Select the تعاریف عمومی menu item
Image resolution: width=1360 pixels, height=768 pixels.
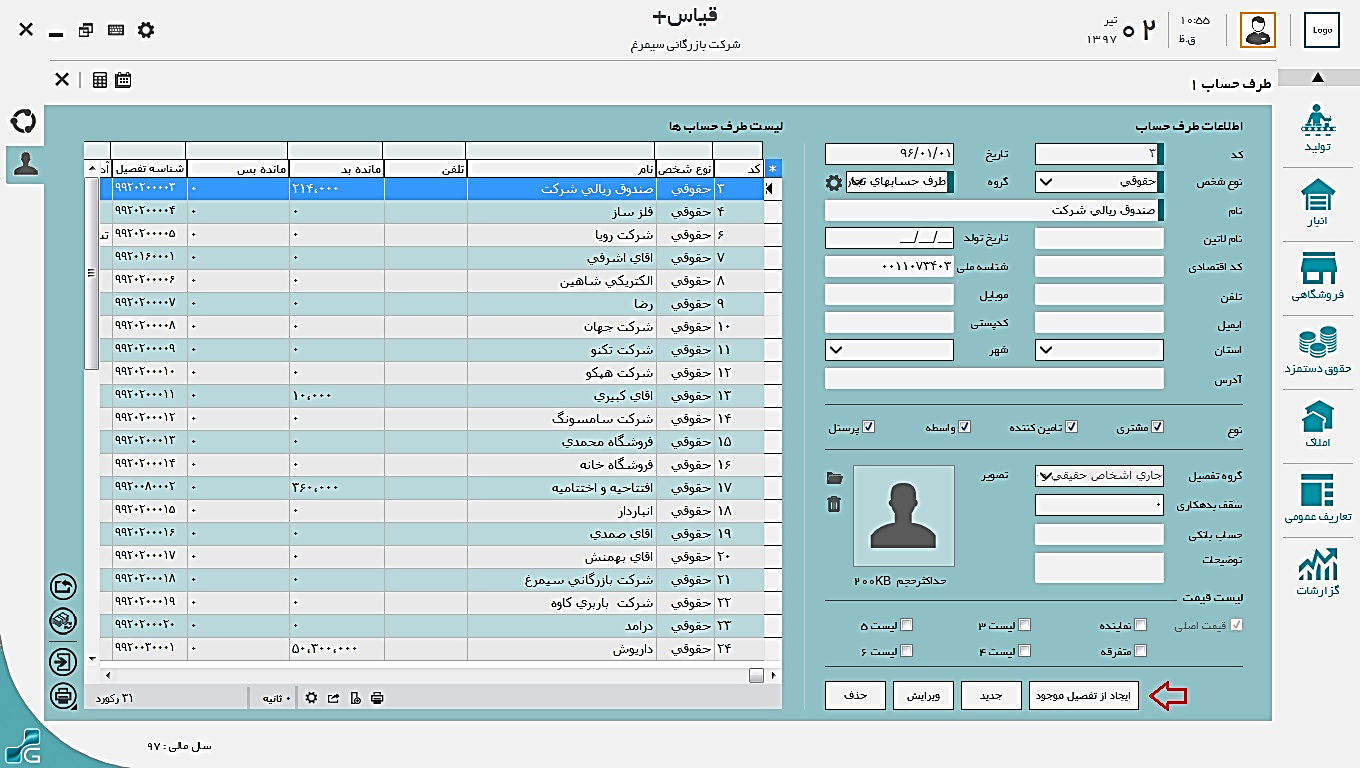(1317, 498)
